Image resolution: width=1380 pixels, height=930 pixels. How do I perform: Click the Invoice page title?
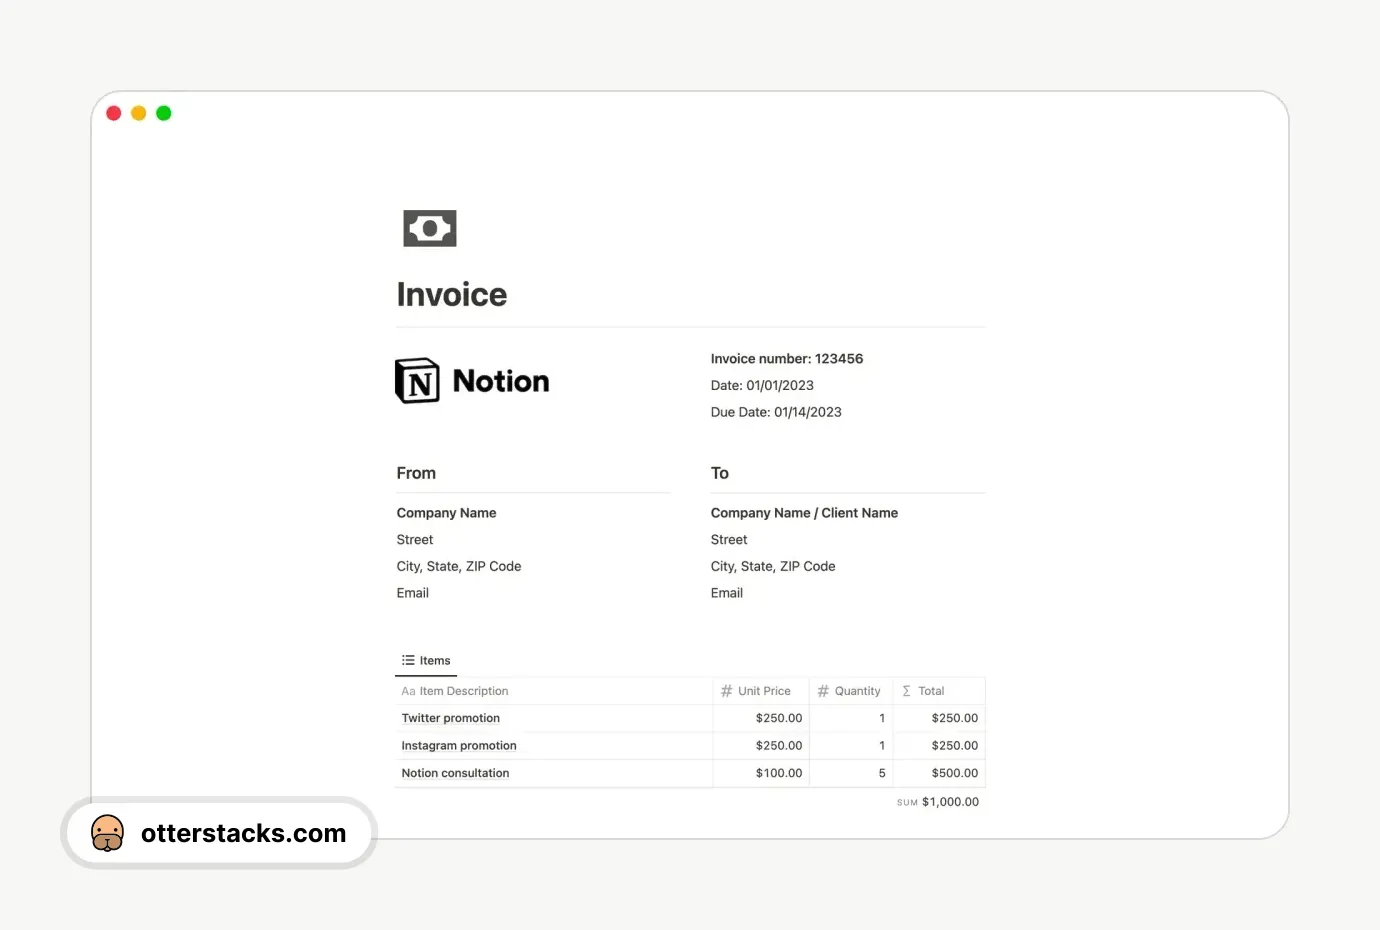pyautogui.click(x=452, y=295)
